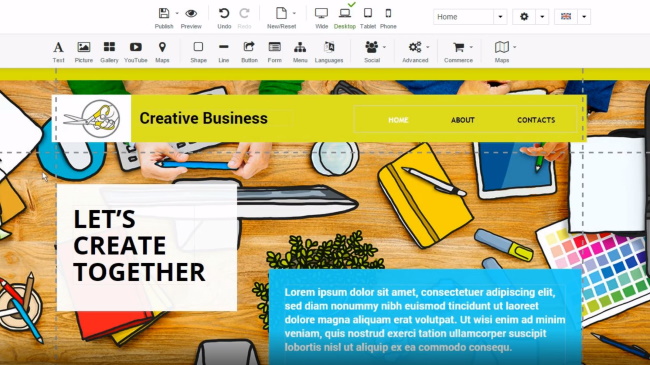The height and width of the screenshot is (365, 650).
Task: Expand the Advanced dropdown arrow
Action: click(x=428, y=47)
